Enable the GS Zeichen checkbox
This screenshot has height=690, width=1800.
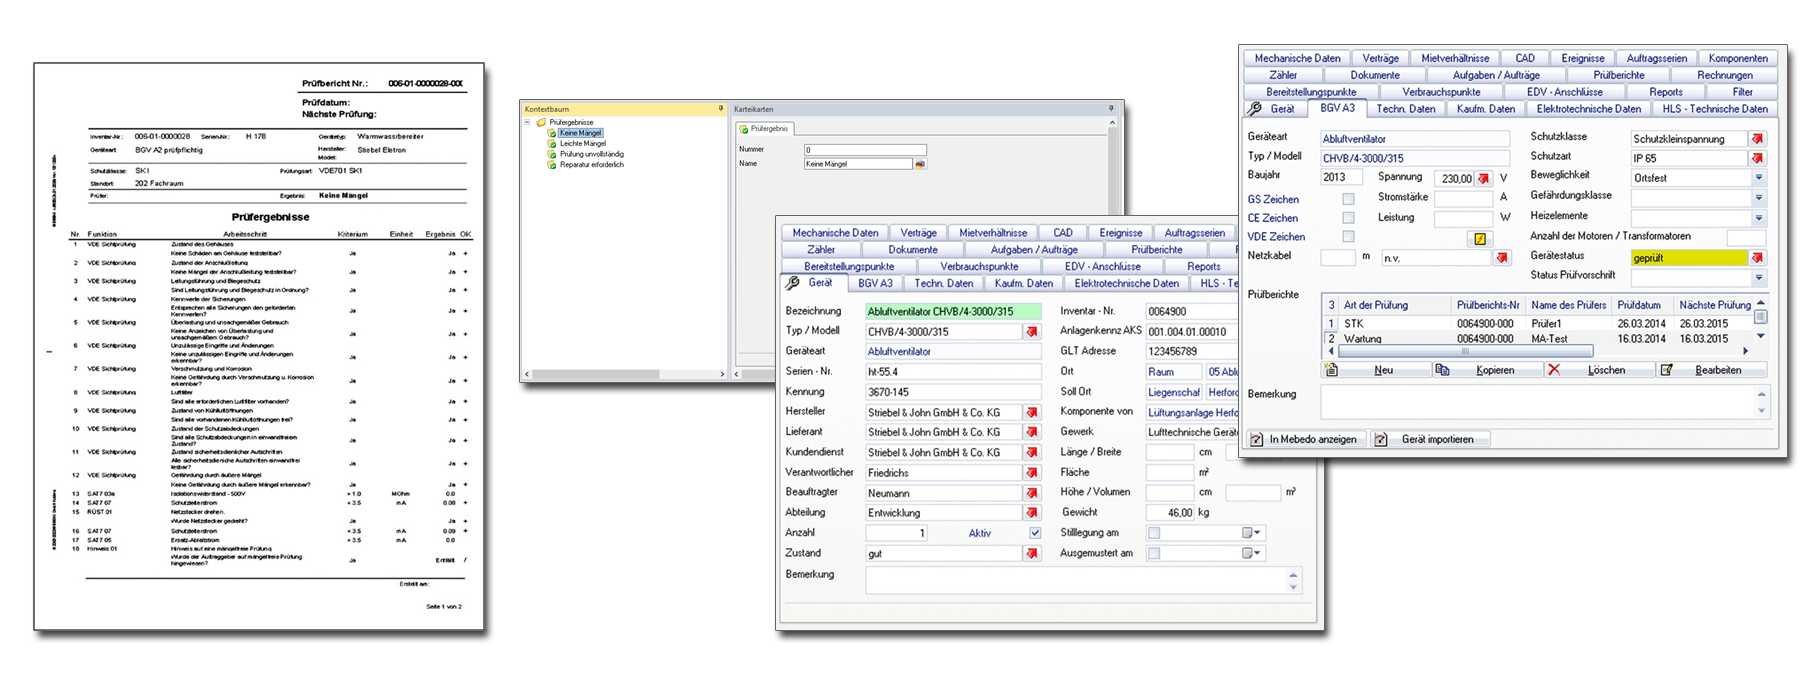(1348, 199)
